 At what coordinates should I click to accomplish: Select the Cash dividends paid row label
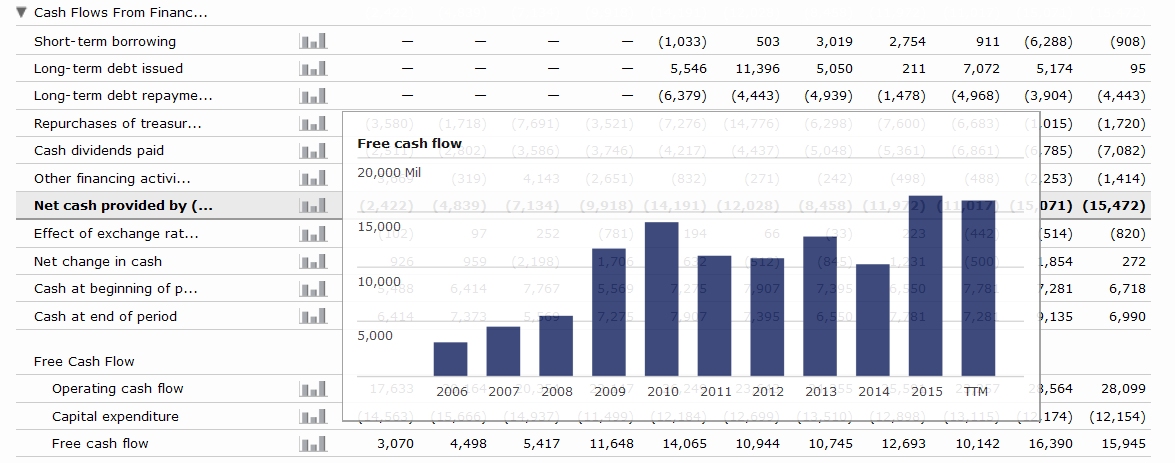(x=99, y=151)
